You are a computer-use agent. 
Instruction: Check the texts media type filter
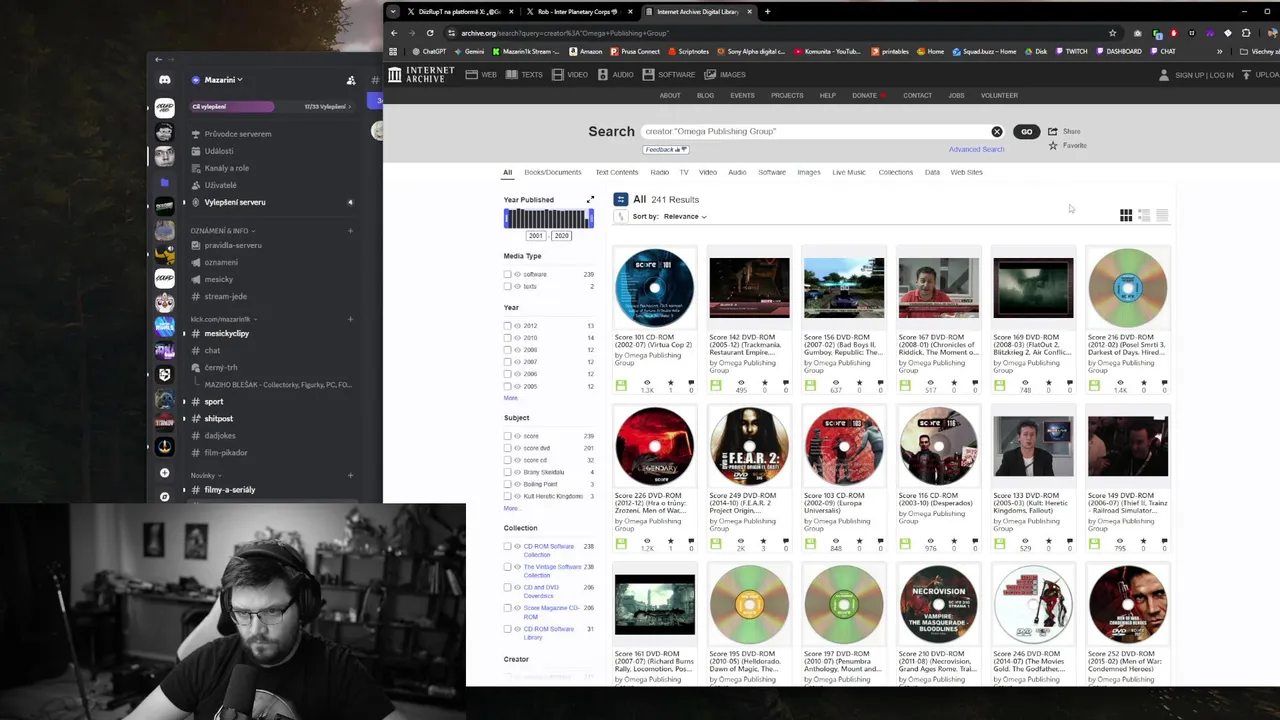pyautogui.click(x=508, y=286)
